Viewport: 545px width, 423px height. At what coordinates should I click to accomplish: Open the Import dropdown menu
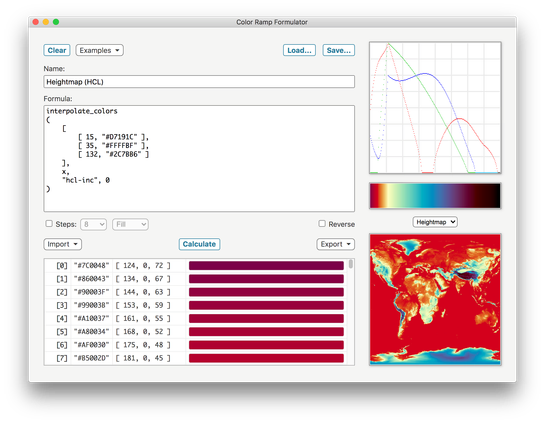pyautogui.click(x=63, y=244)
